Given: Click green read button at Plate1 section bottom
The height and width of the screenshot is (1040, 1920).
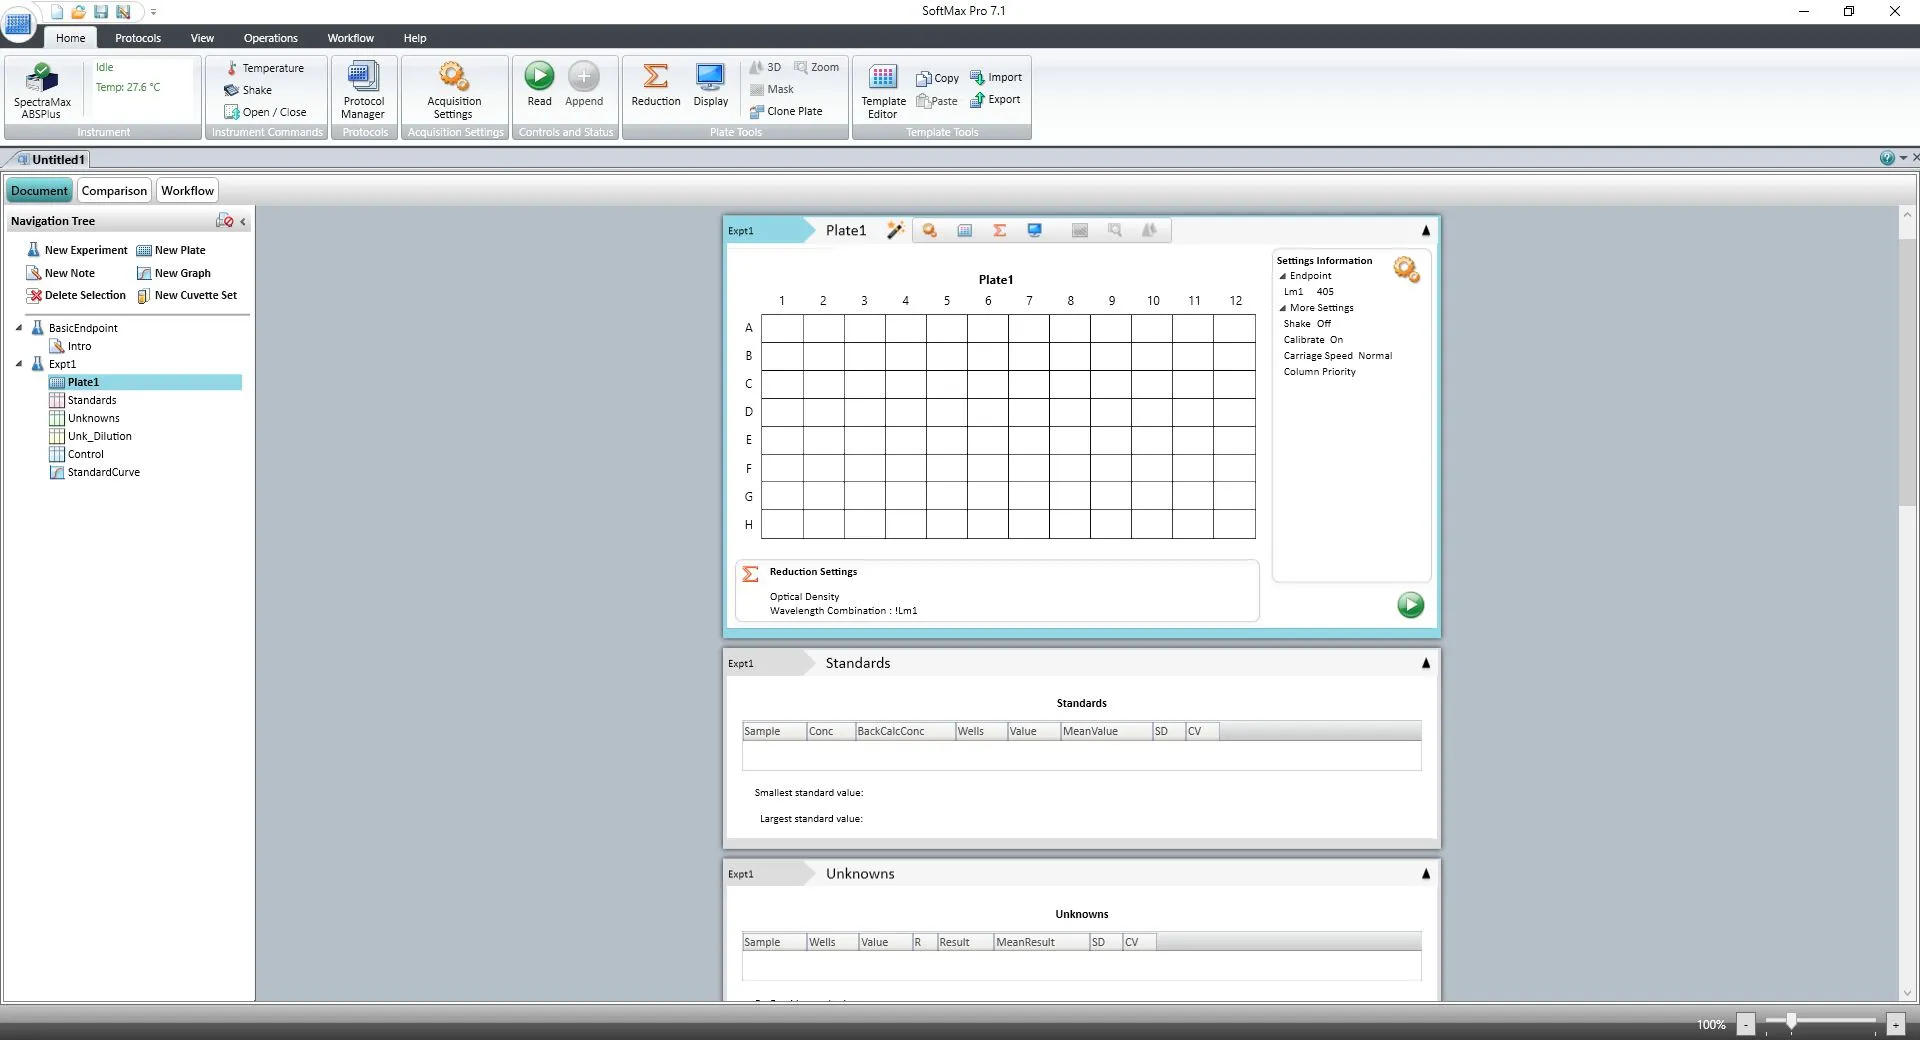Looking at the screenshot, I should coord(1410,605).
